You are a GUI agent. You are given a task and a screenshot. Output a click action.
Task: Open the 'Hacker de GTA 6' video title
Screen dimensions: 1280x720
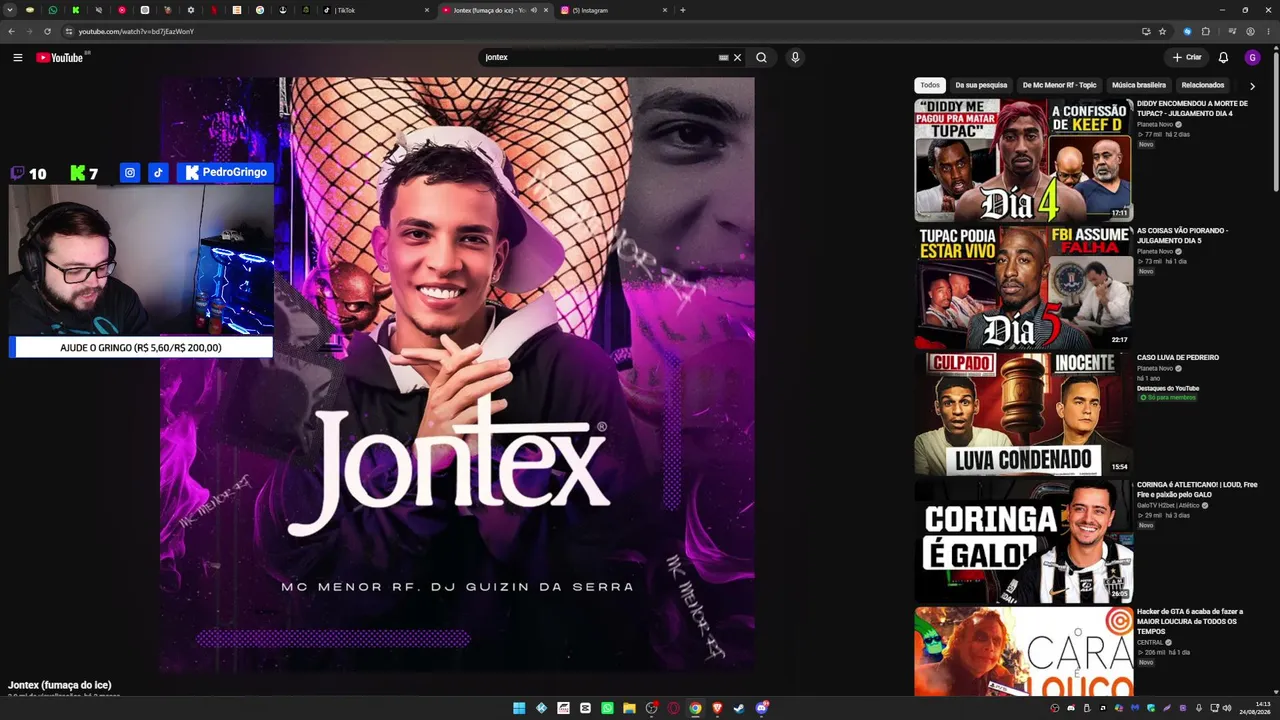coord(1190,621)
